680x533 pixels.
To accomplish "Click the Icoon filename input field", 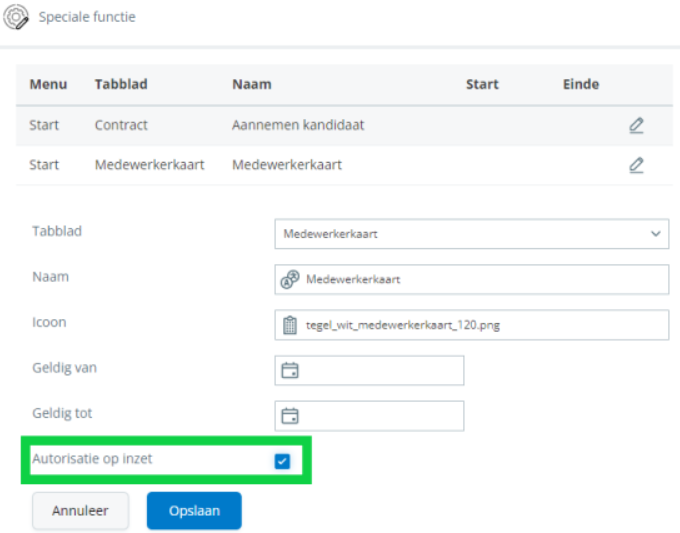I will pos(480,325).
